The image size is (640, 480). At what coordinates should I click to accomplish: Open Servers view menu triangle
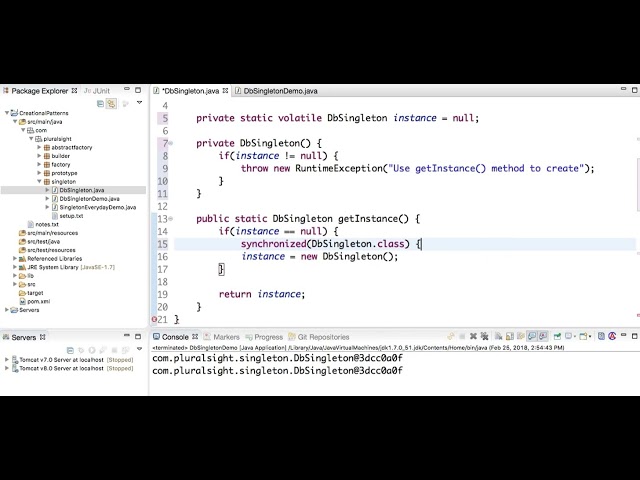click(139, 349)
